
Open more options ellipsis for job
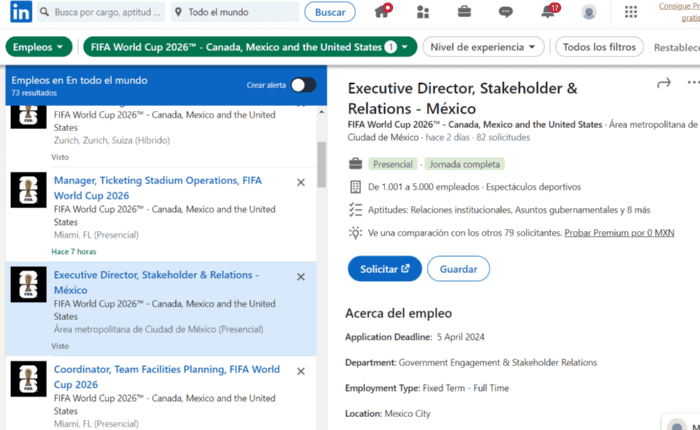click(693, 84)
